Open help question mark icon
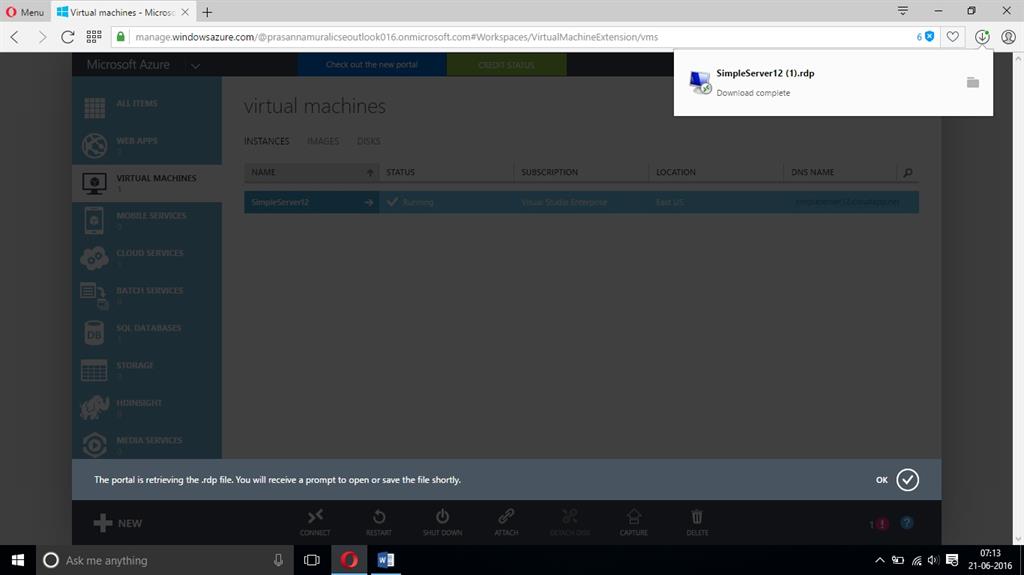 (x=907, y=523)
